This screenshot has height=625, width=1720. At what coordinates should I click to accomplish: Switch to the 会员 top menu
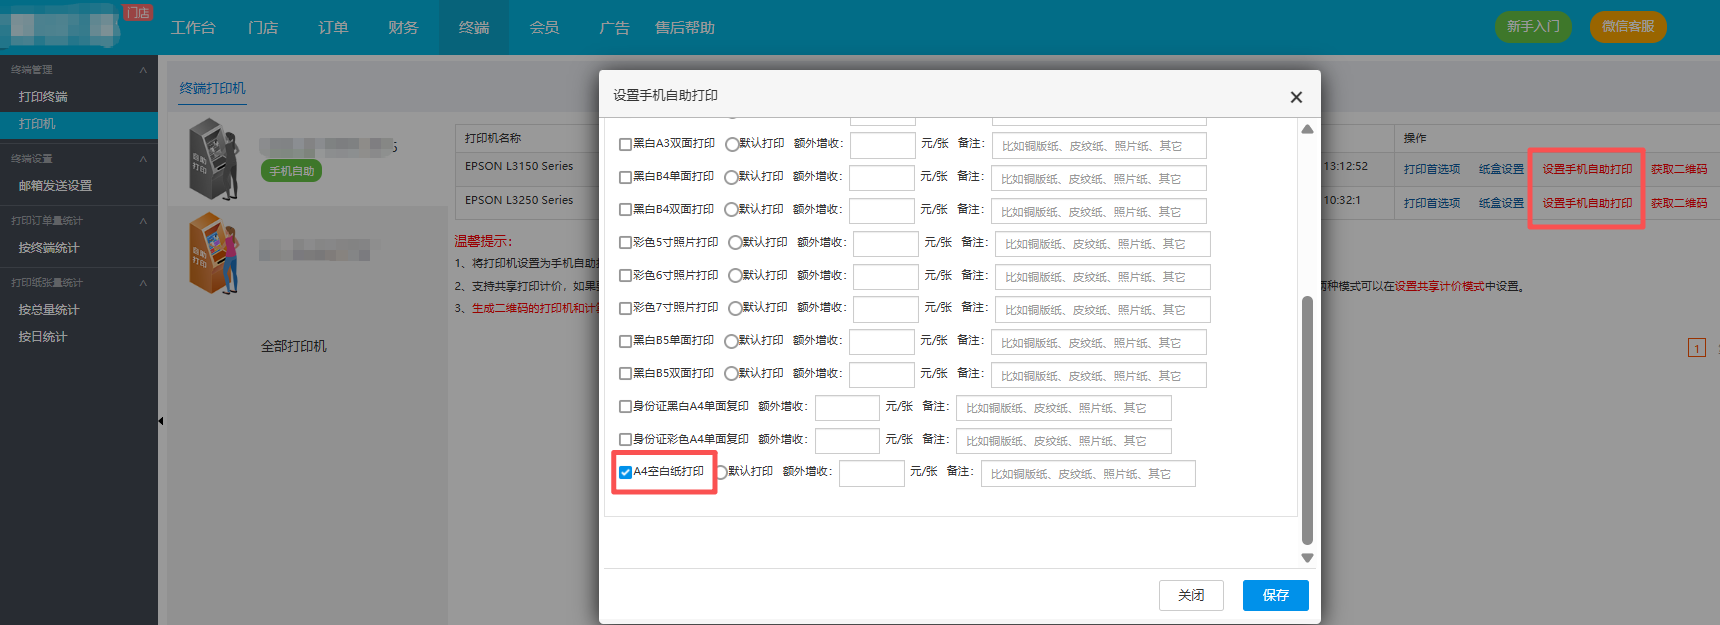pos(544,28)
